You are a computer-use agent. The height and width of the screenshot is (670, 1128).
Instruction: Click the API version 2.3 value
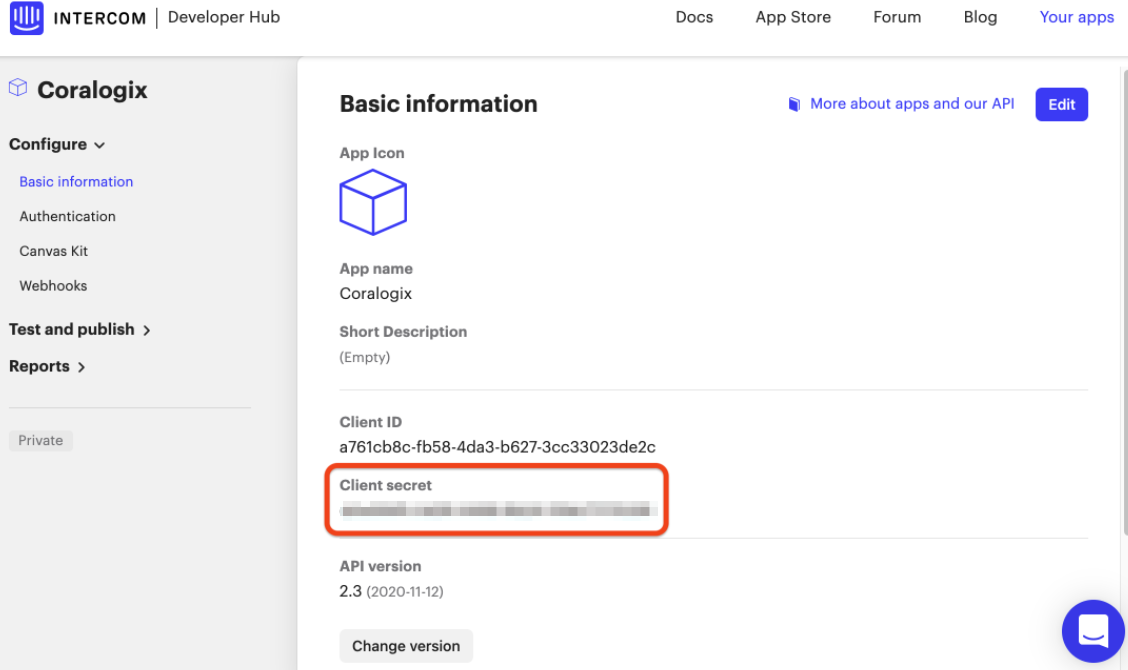(x=350, y=592)
